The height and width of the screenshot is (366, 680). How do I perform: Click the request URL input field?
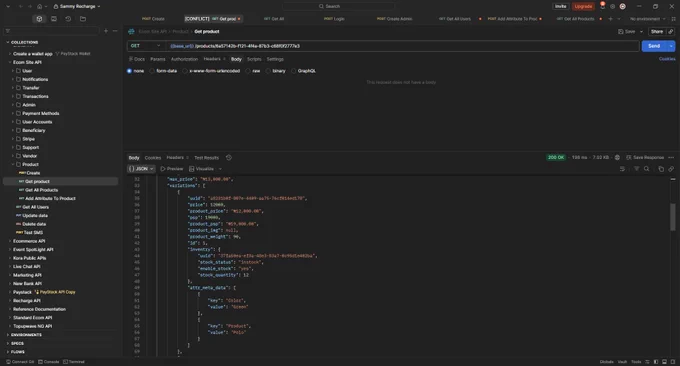[x=403, y=46]
